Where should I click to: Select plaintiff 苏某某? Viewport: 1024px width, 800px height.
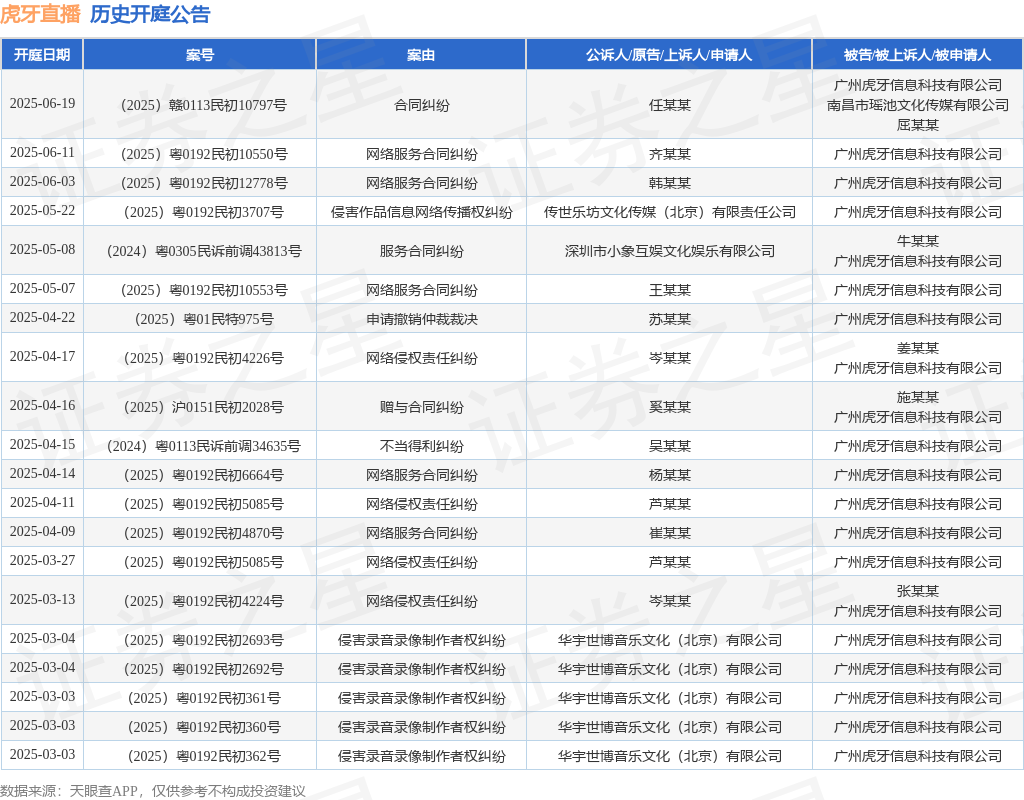tap(669, 319)
